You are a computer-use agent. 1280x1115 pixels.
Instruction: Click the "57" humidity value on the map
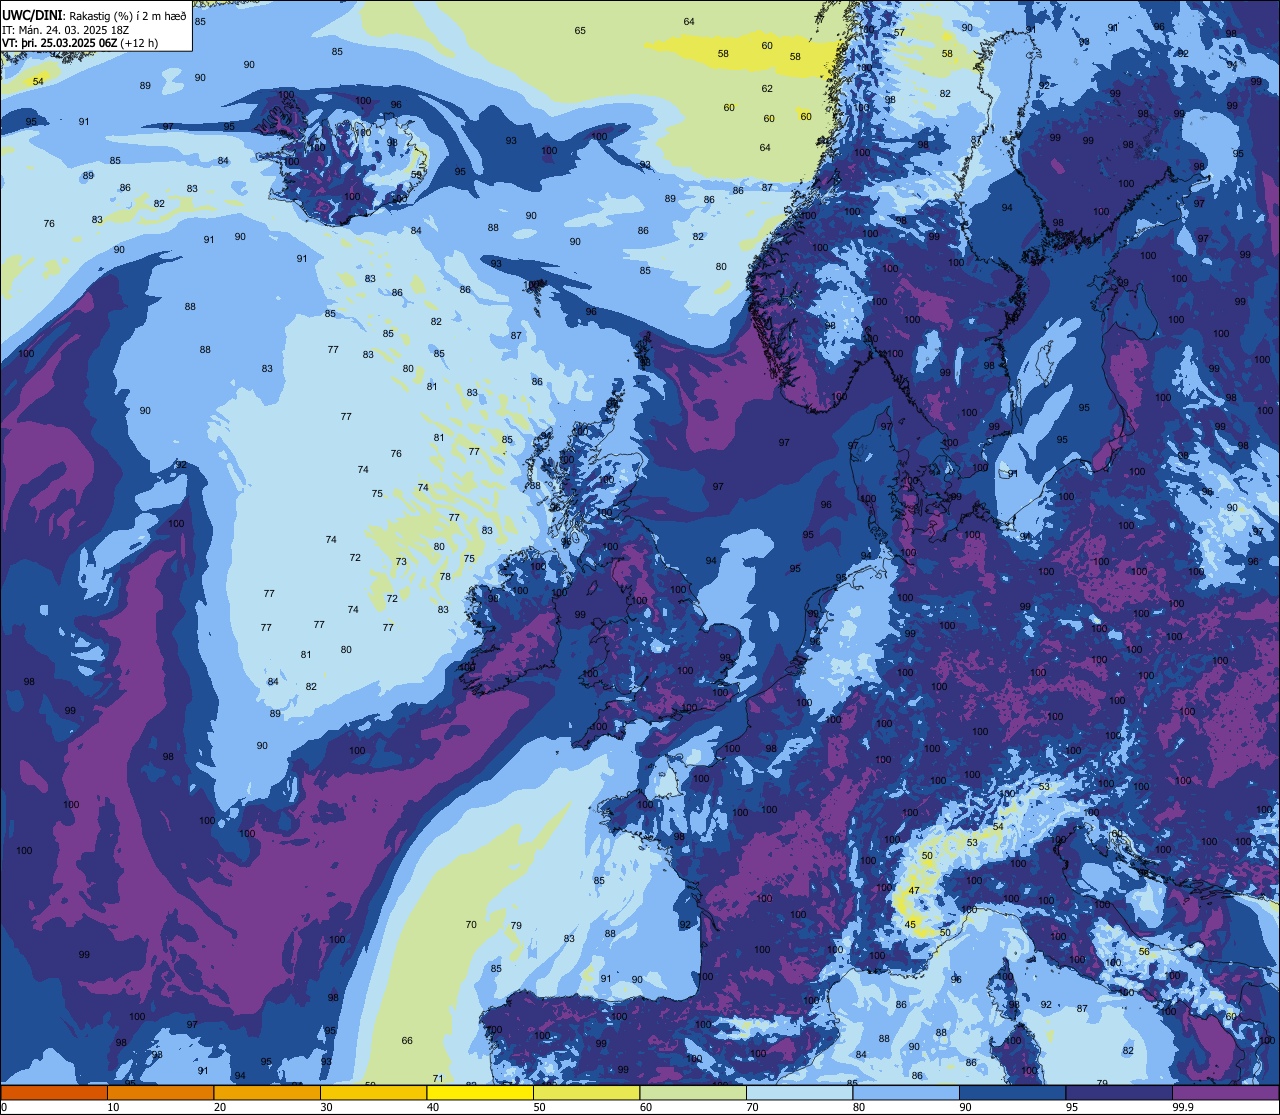[x=899, y=32]
